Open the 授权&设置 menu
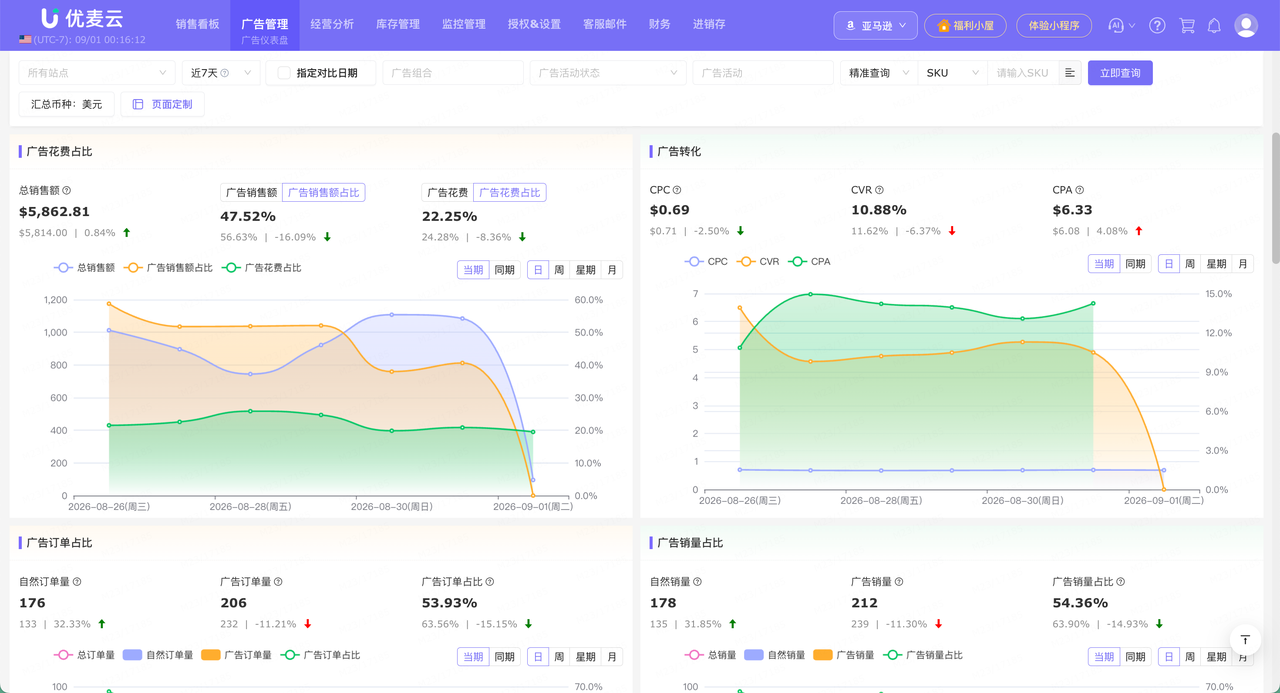1280x693 pixels. pyautogui.click(x=534, y=24)
